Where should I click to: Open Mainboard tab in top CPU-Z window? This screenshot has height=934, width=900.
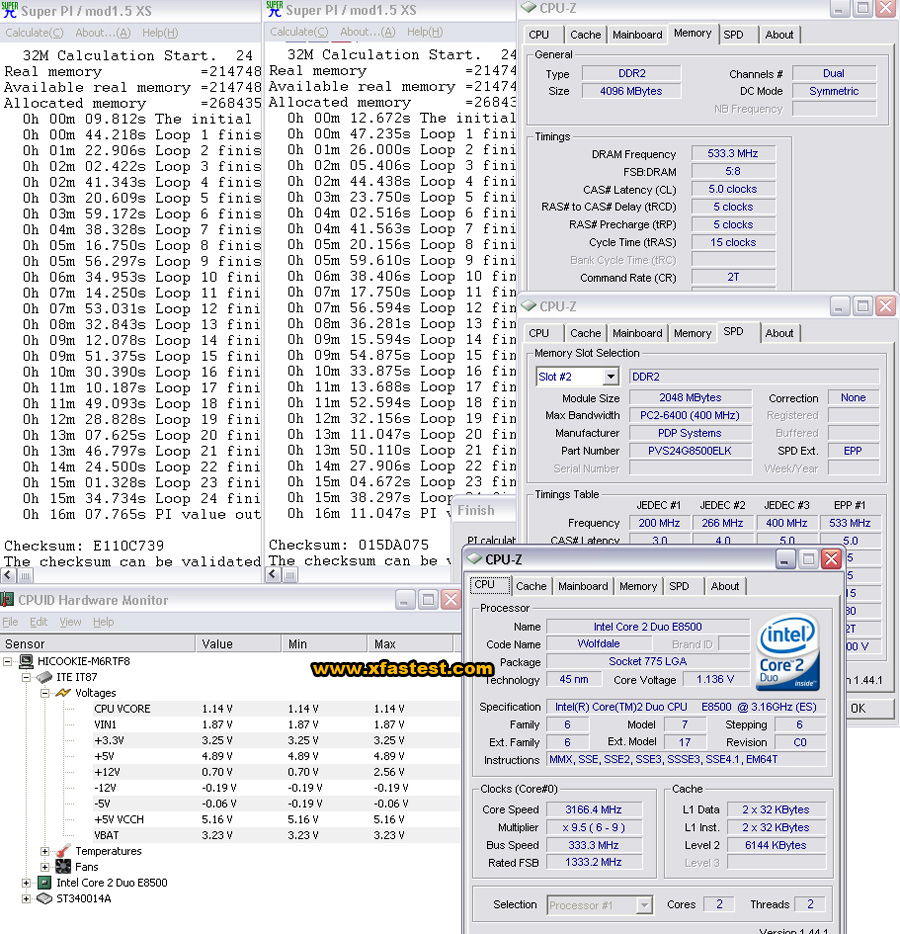click(x=637, y=35)
